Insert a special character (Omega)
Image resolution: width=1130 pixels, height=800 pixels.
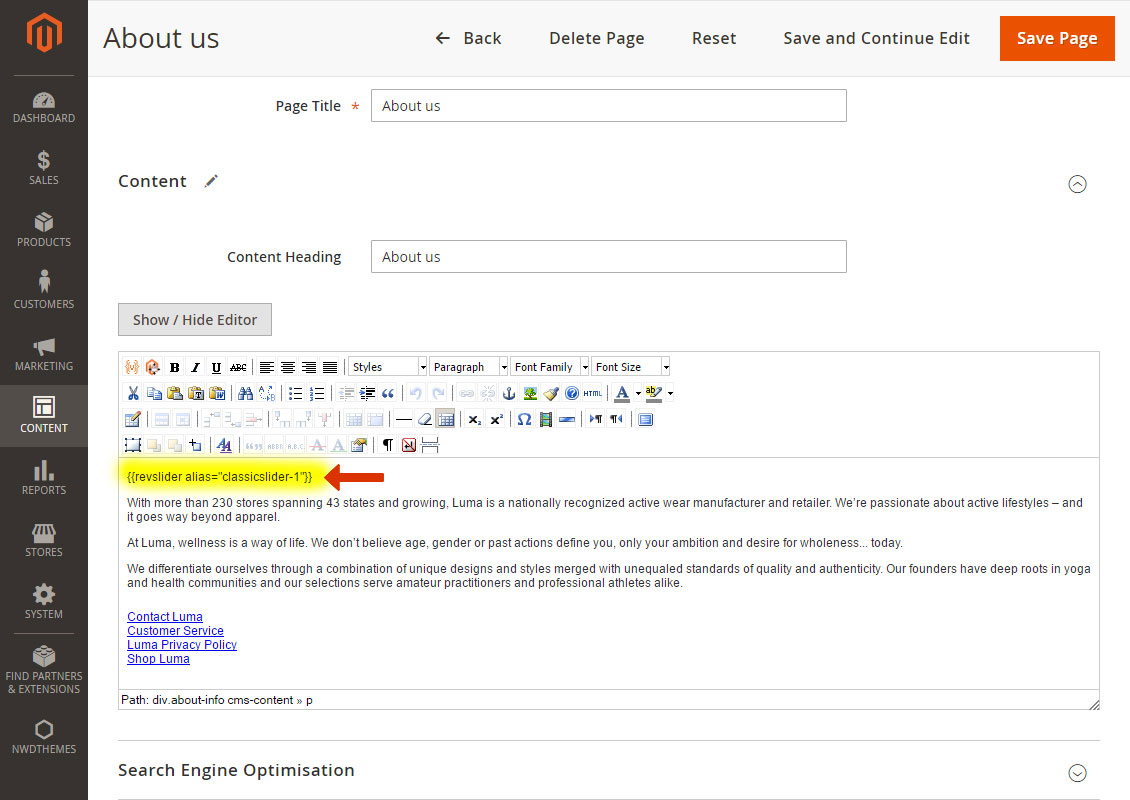tap(525, 419)
